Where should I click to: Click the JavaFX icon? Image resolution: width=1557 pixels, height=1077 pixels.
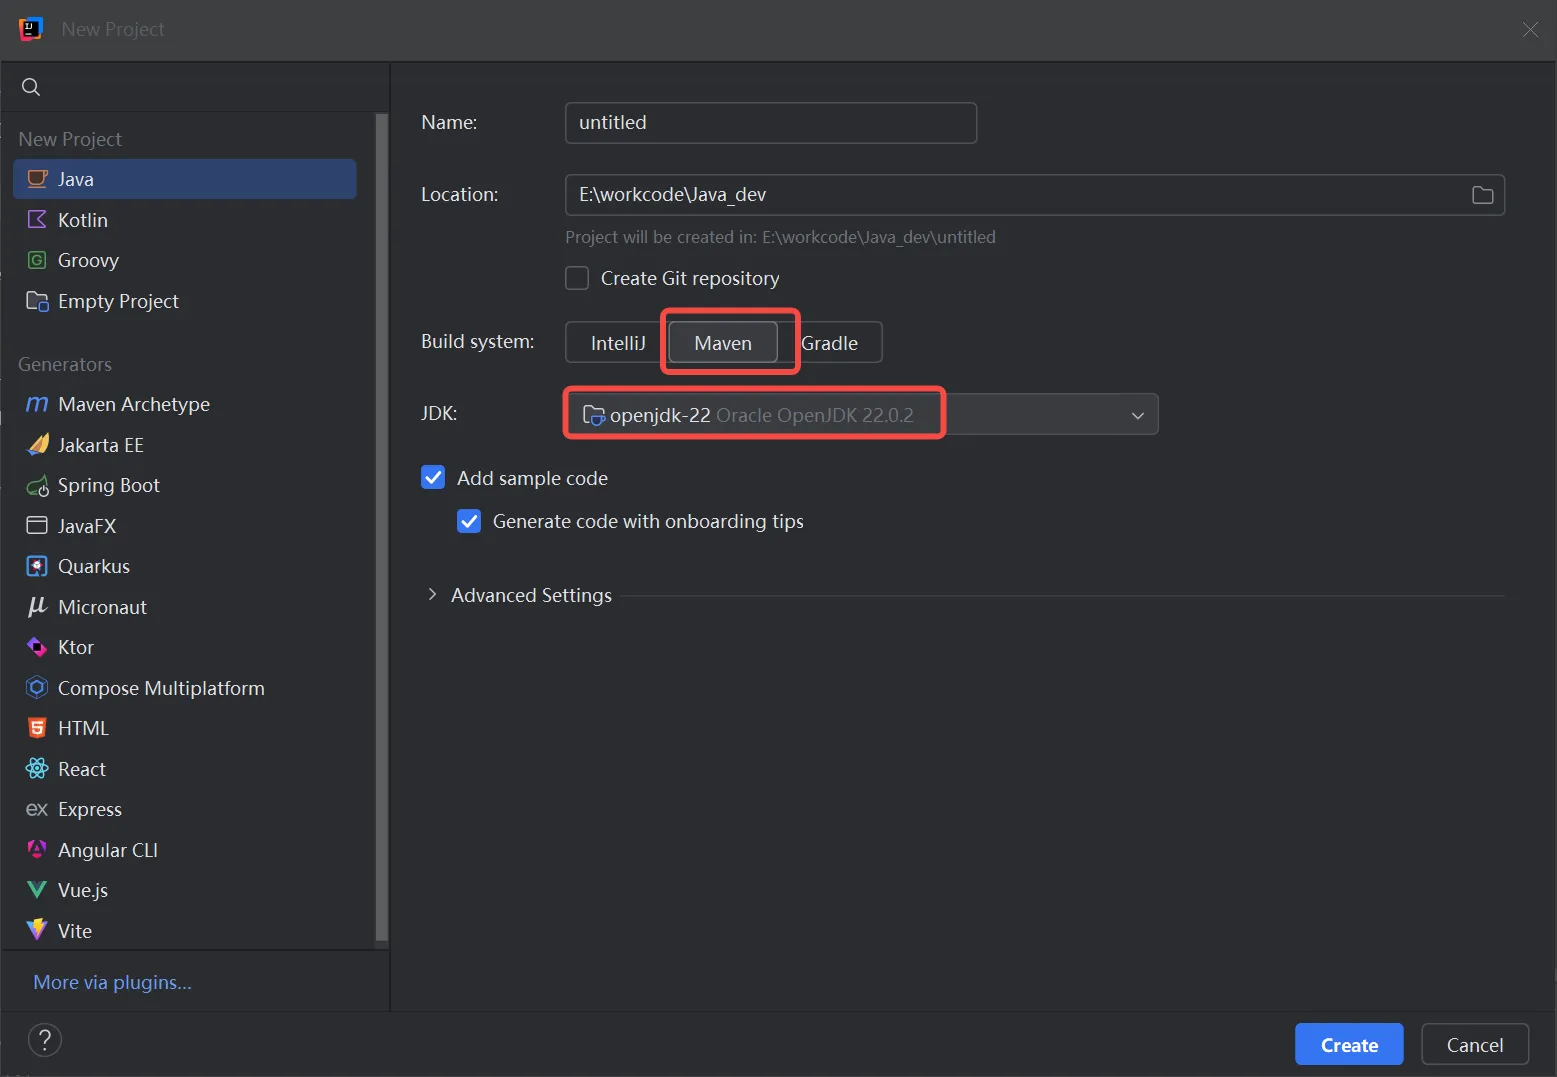(37, 525)
